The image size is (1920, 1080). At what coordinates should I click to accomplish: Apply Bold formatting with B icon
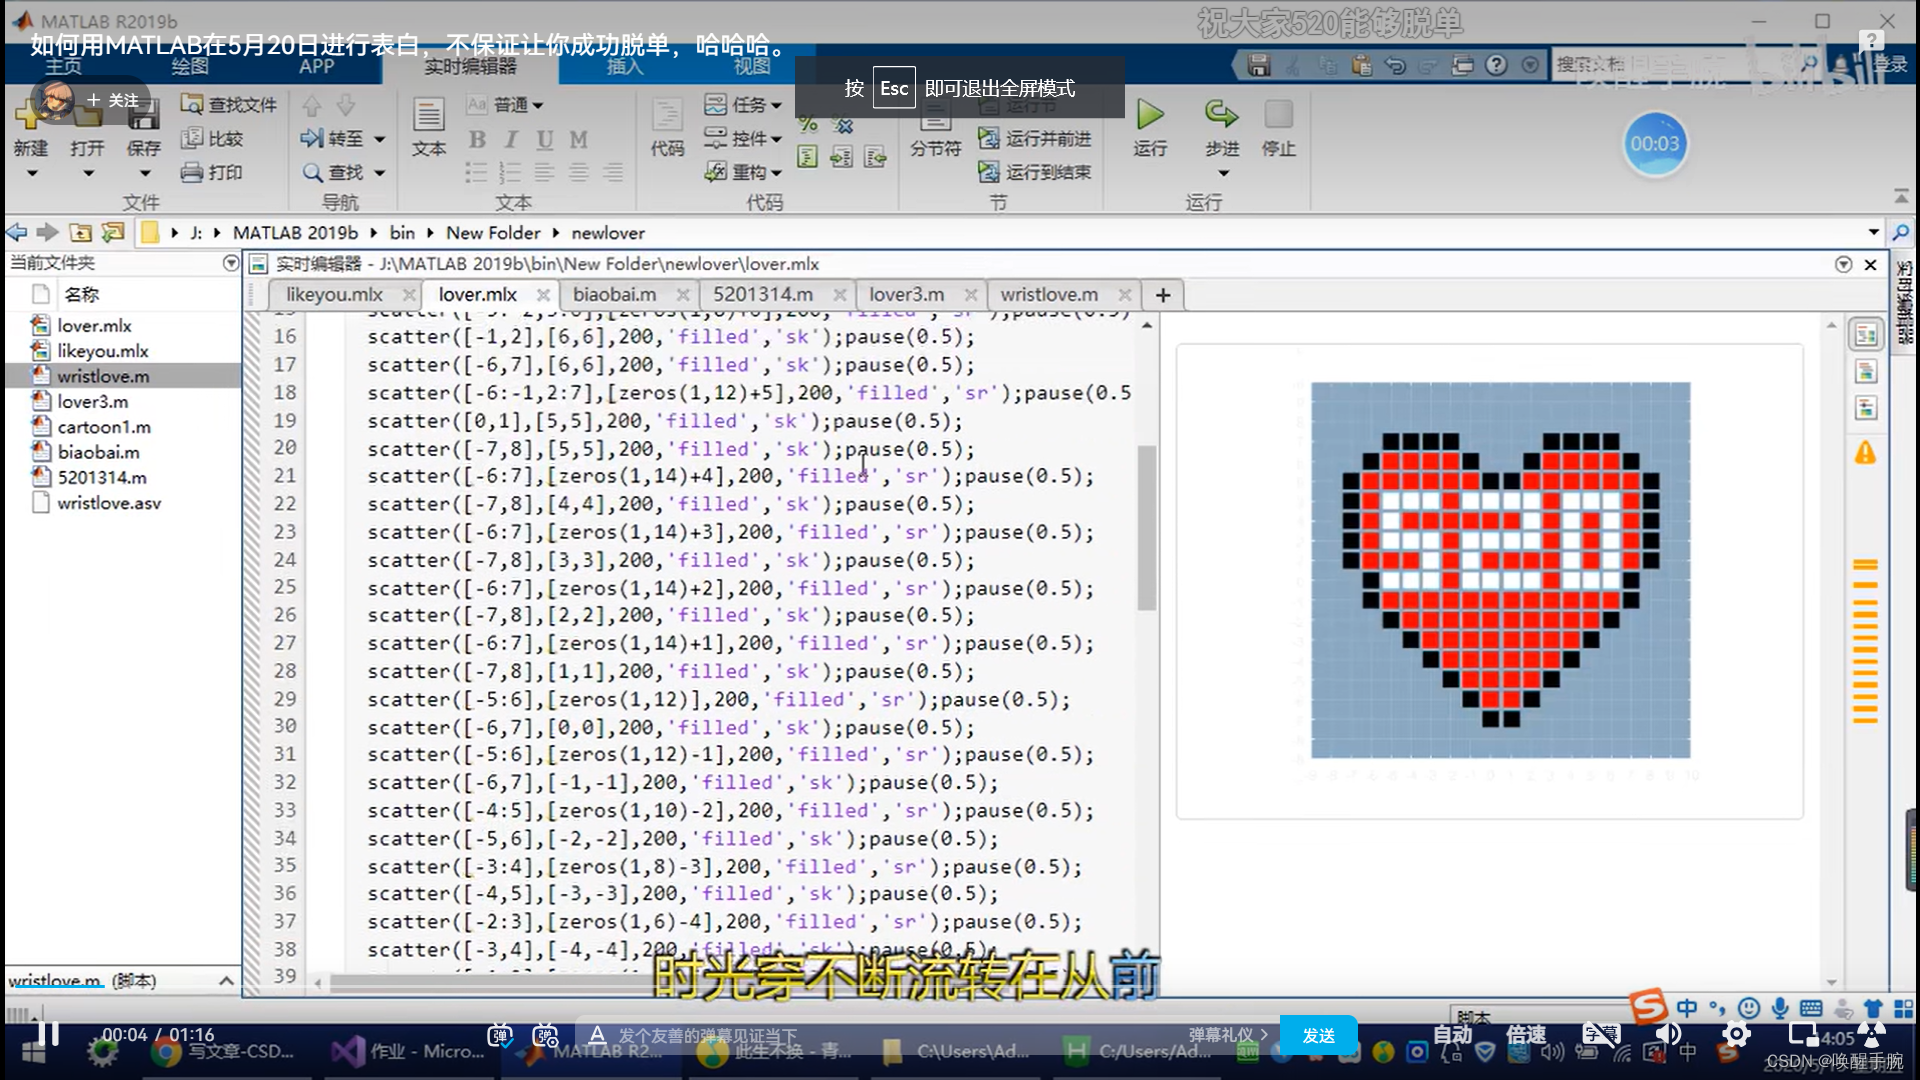[x=477, y=139]
